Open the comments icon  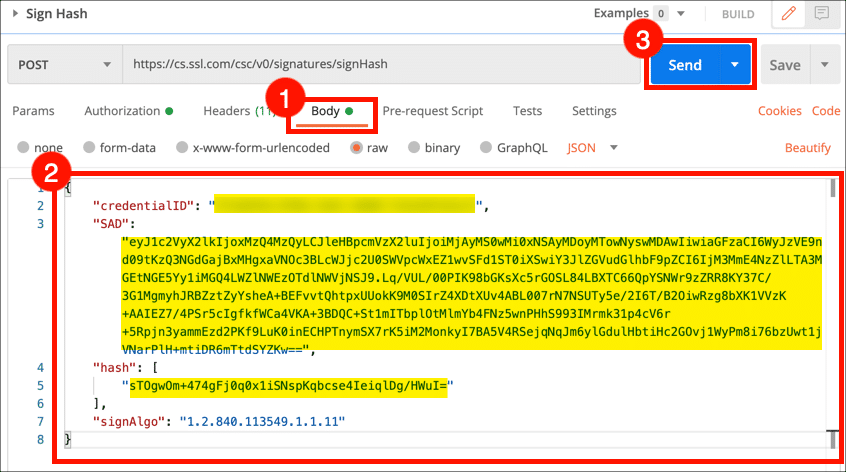click(x=821, y=14)
